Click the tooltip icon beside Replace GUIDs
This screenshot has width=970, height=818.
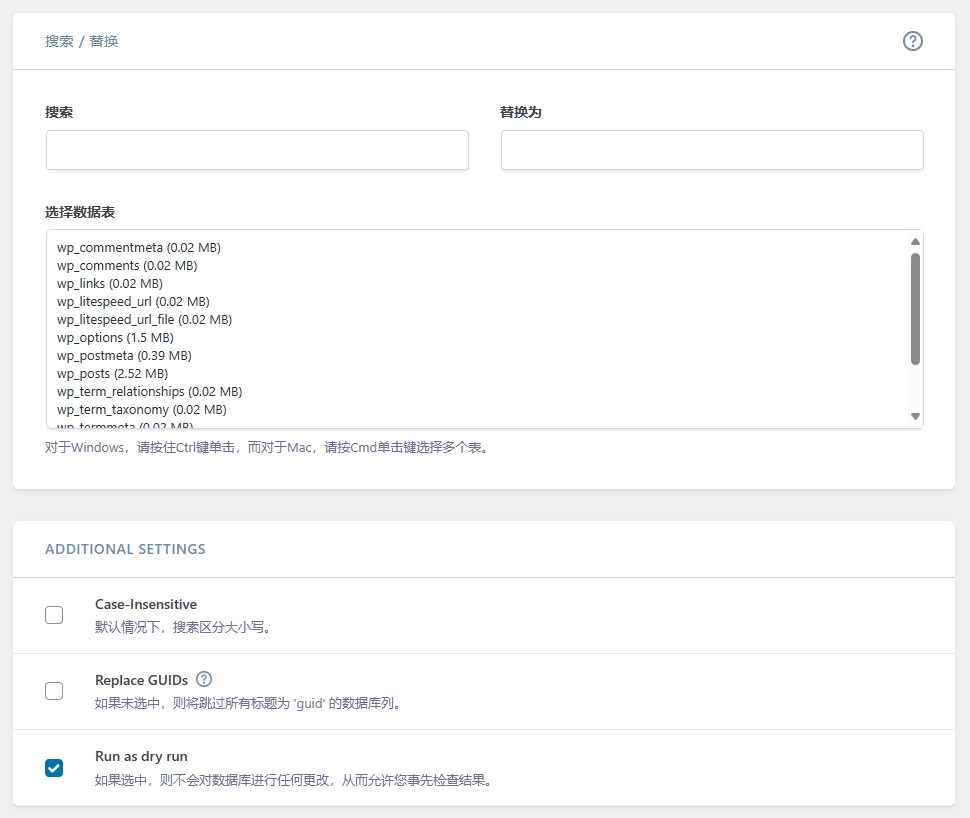204,679
